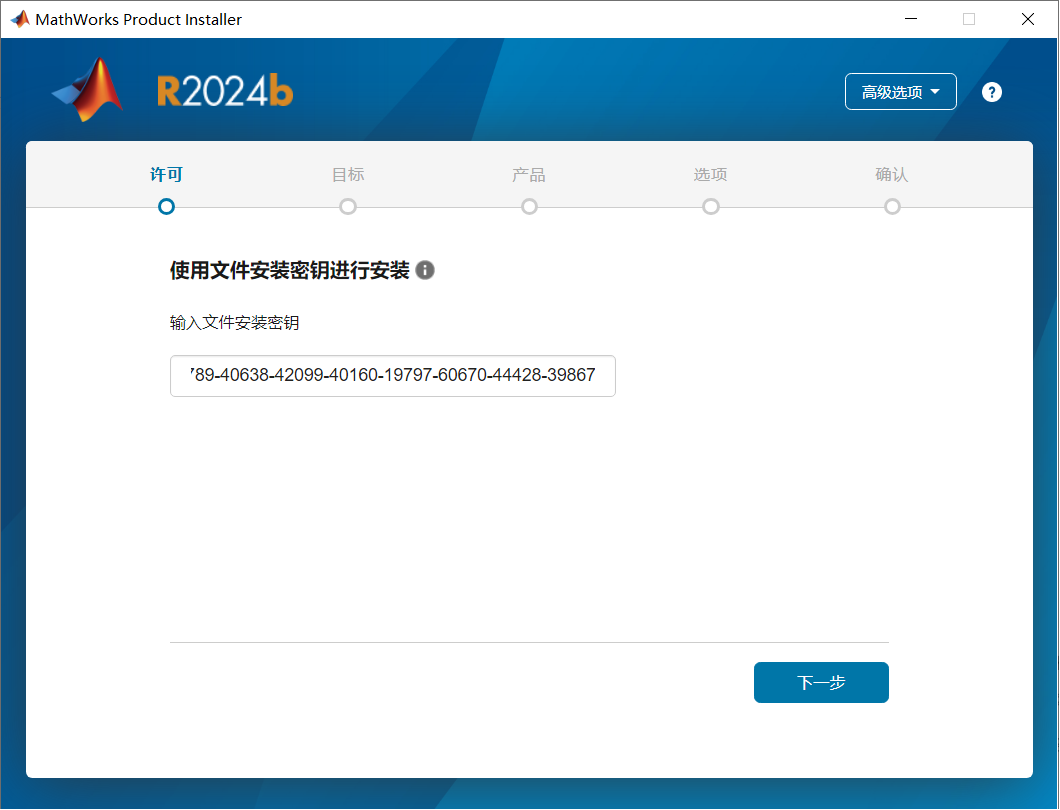1060x810 pixels.
Task: Select the 产品 step tab
Action: pos(529,174)
